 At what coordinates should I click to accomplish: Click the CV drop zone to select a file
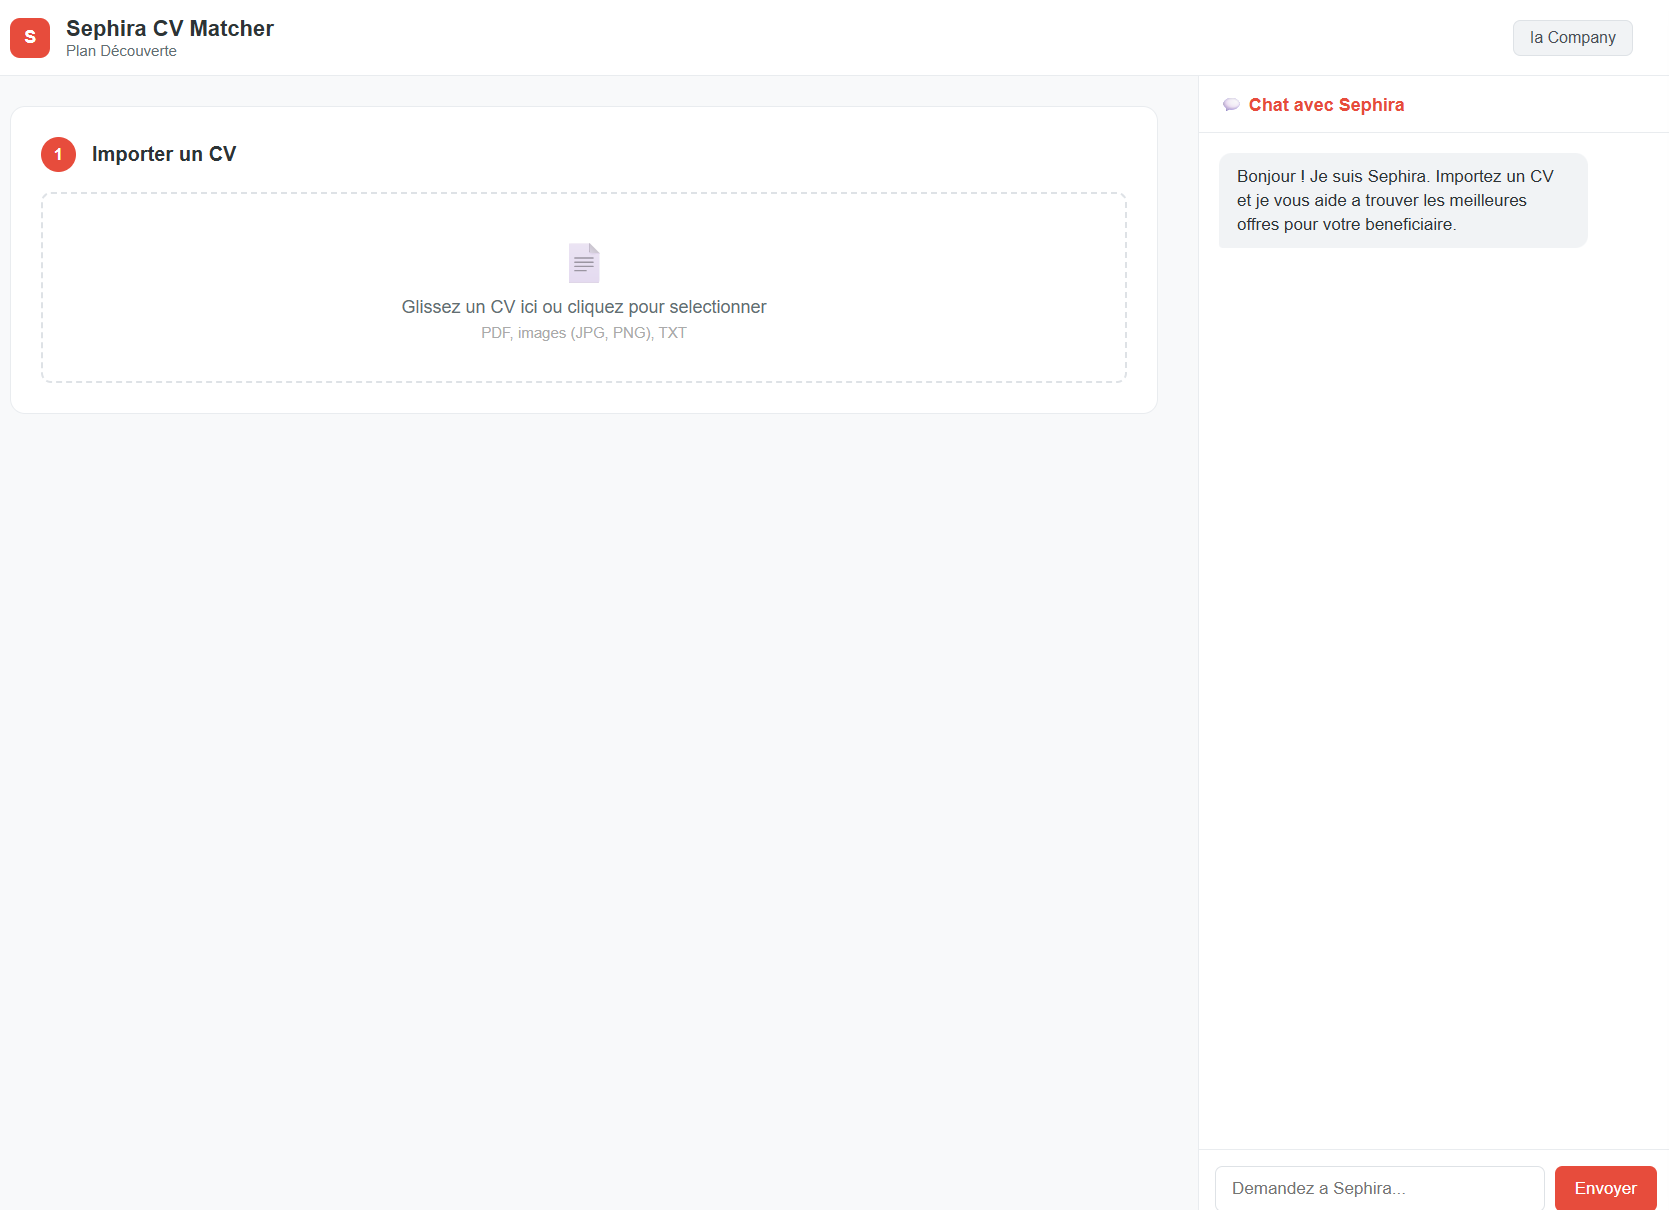point(584,288)
